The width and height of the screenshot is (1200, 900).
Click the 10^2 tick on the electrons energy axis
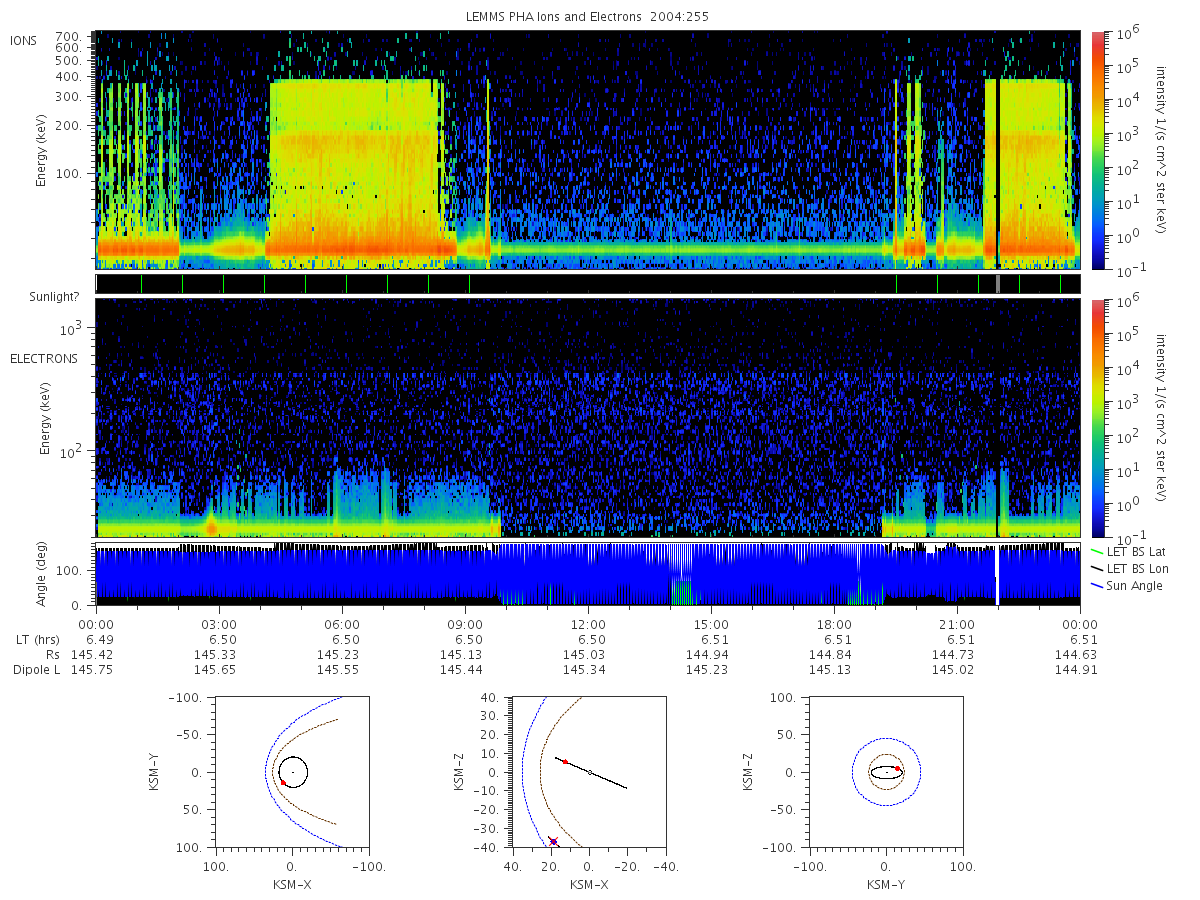tap(72, 451)
